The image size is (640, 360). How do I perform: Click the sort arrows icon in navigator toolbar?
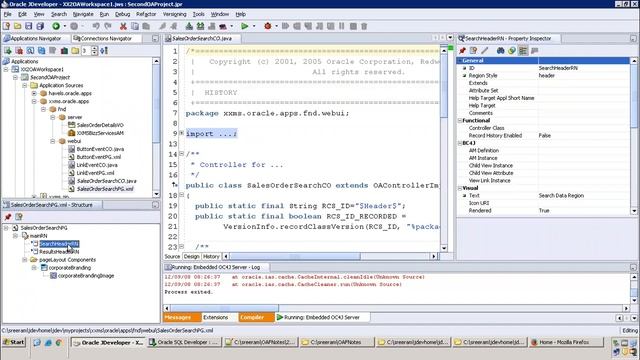coord(104,51)
